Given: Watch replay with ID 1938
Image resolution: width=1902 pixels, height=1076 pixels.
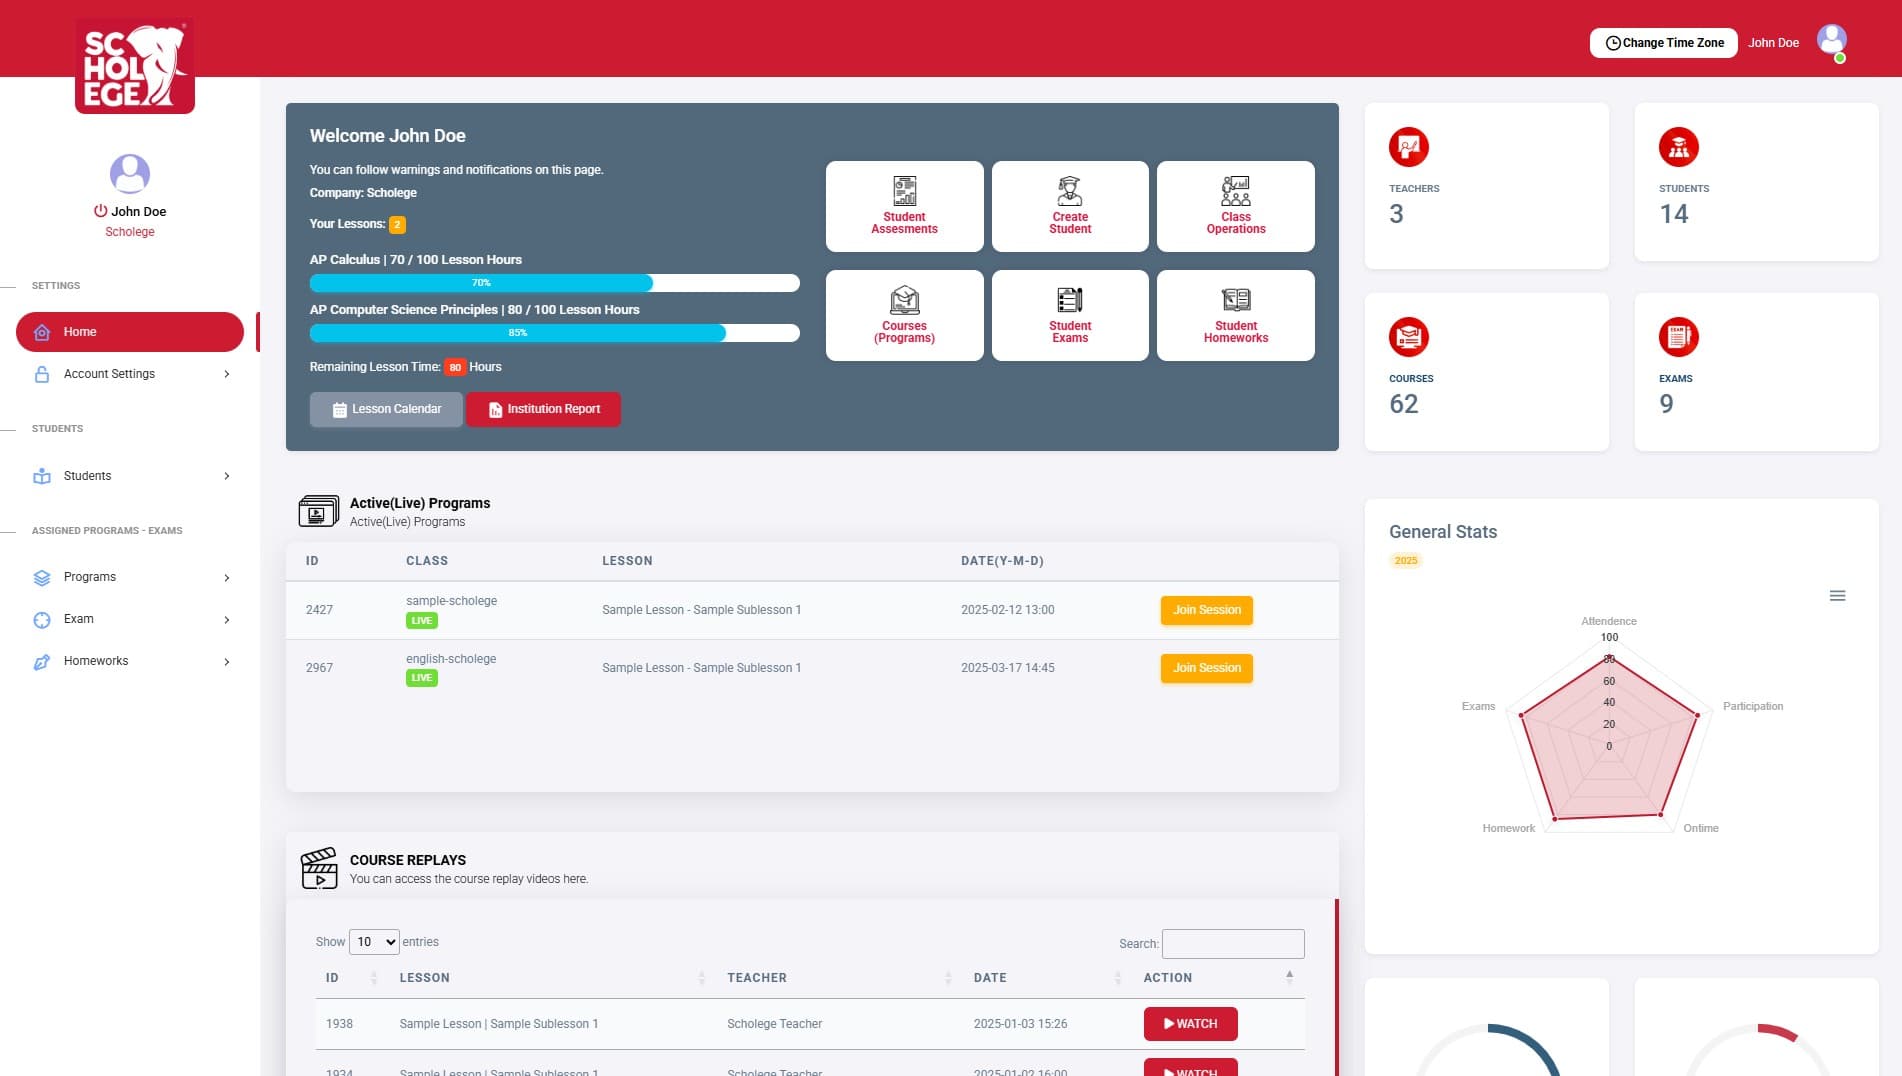Looking at the screenshot, I should point(1190,1024).
